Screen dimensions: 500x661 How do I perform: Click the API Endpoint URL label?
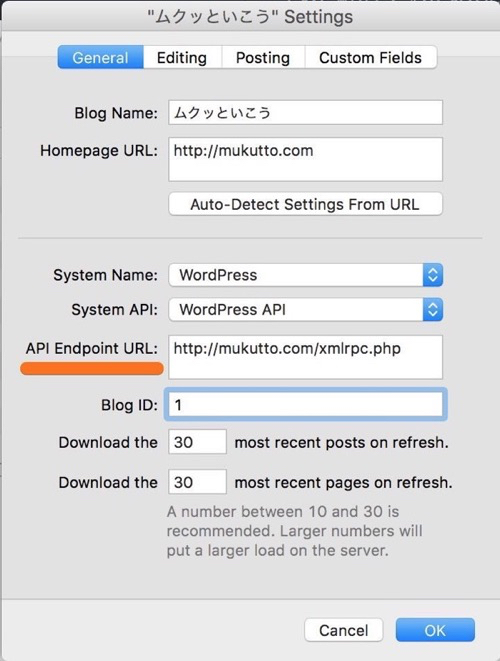[91, 349]
